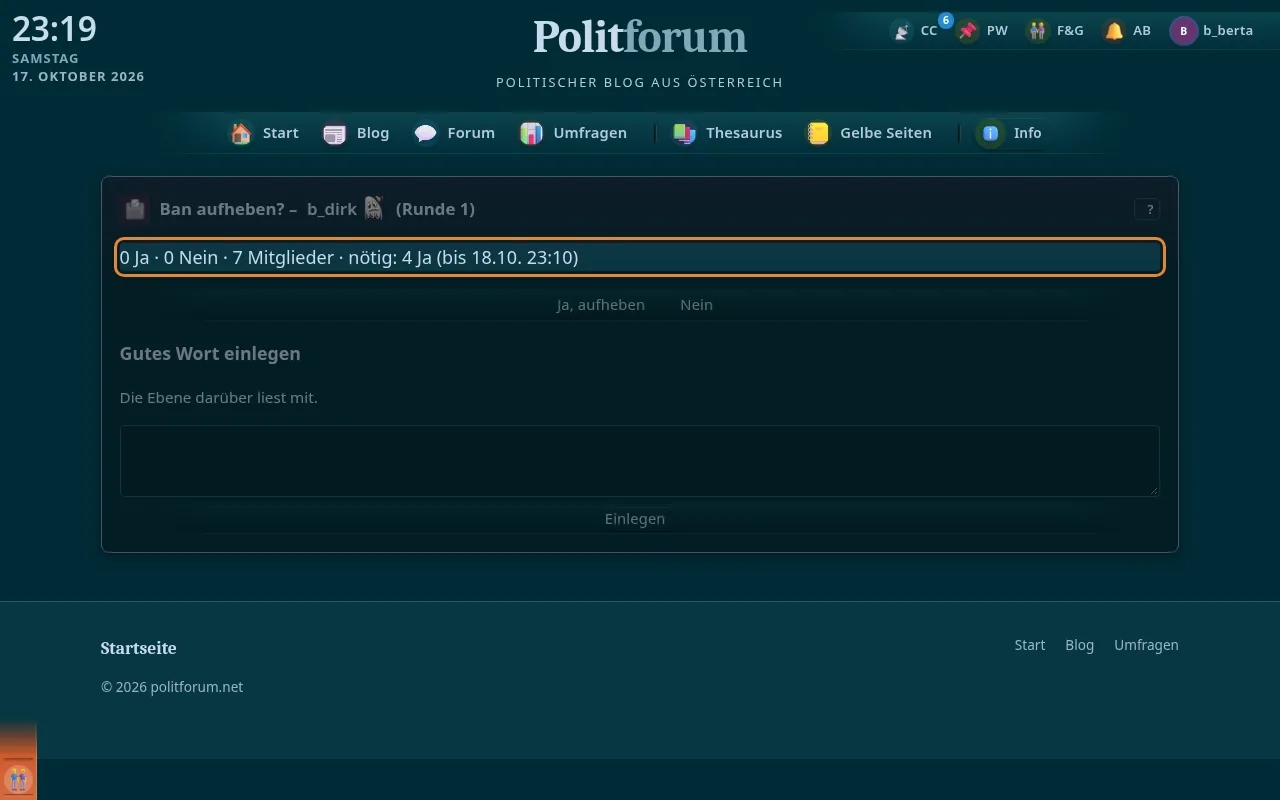Follow footer Umfragen link
Image resolution: width=1280 pixels, height=800 pixels.
[x=1146, y=645]
